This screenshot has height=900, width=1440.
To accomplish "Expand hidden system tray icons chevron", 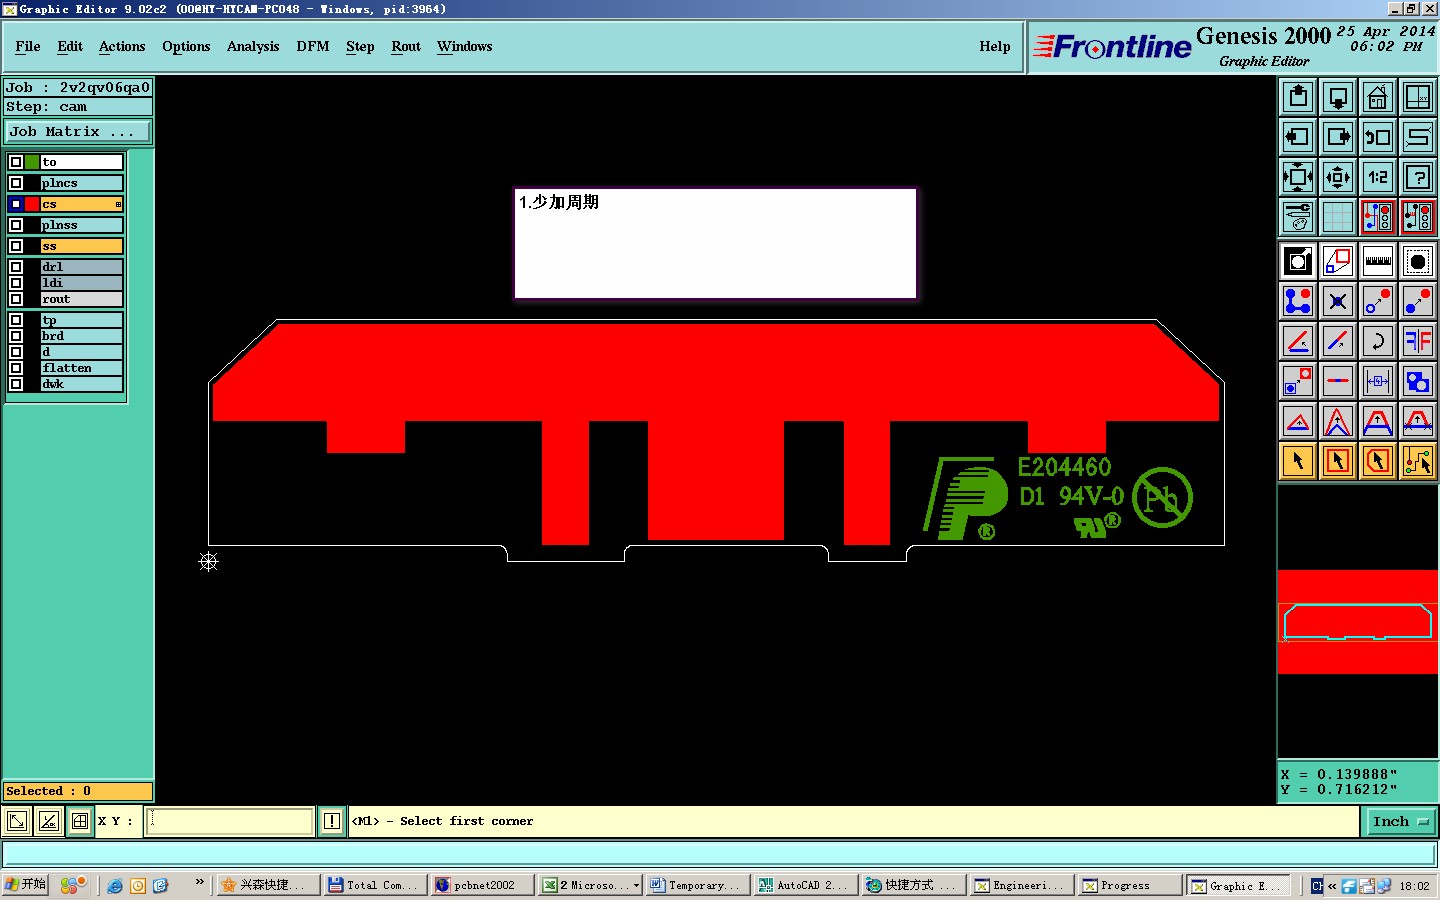I will pyautogui.click(x=1332, y=886).
